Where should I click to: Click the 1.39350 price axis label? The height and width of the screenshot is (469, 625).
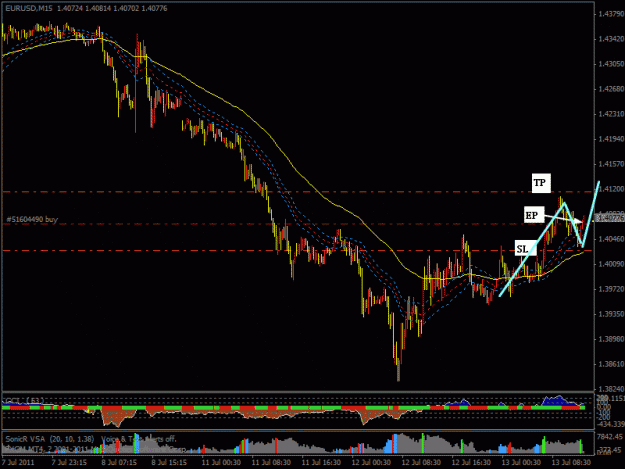(611, 314)
